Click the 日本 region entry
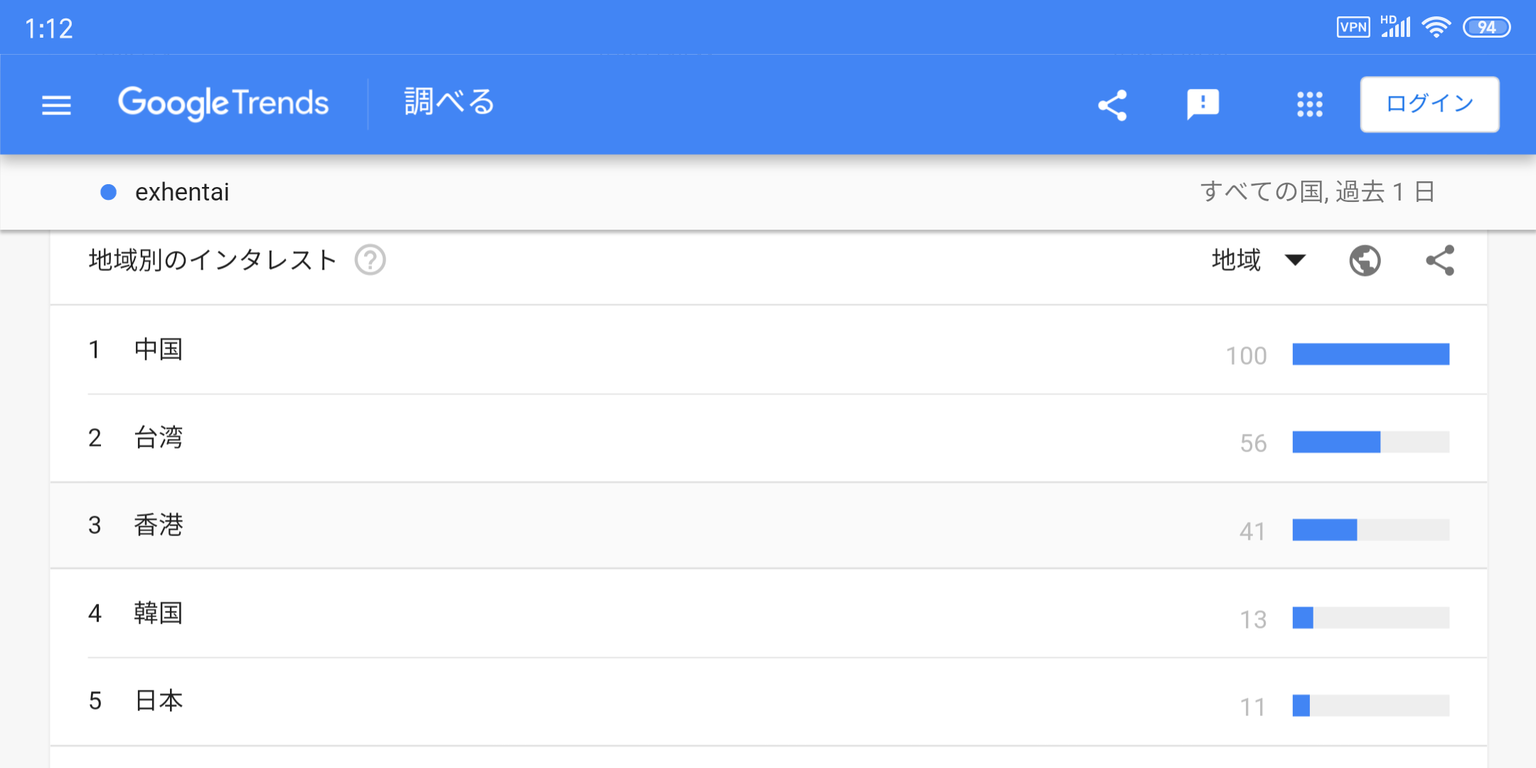The width and height of the screenshot is (1536, 768). 159,701
